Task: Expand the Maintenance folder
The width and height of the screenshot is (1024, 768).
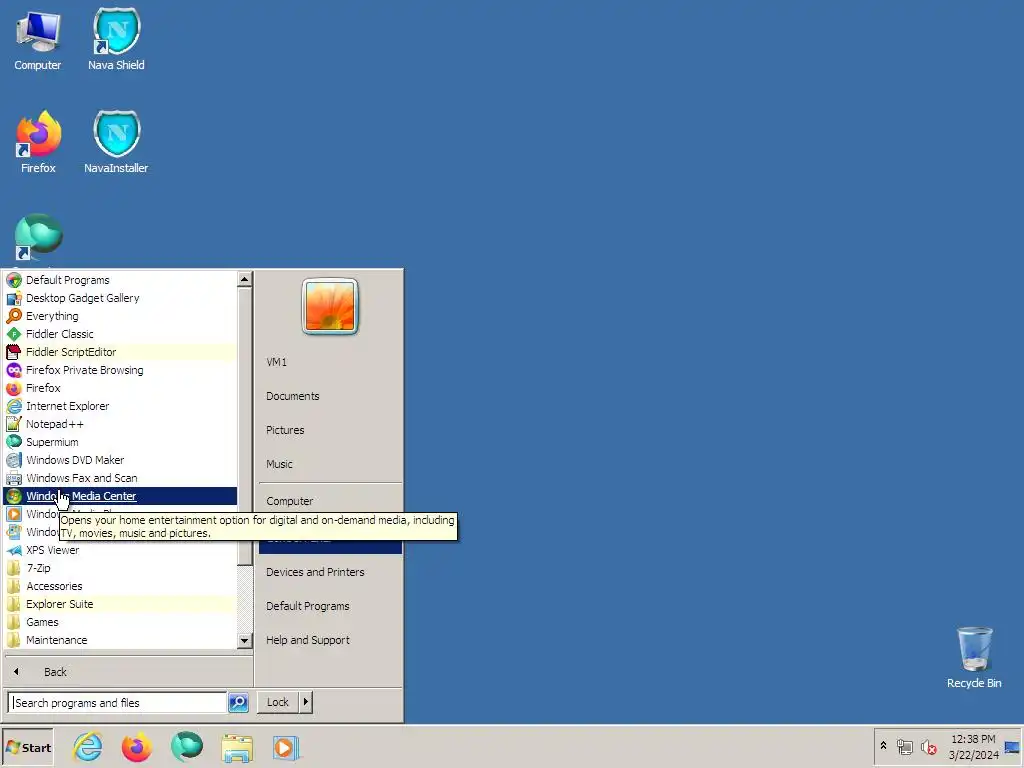Action: (120, 640)
